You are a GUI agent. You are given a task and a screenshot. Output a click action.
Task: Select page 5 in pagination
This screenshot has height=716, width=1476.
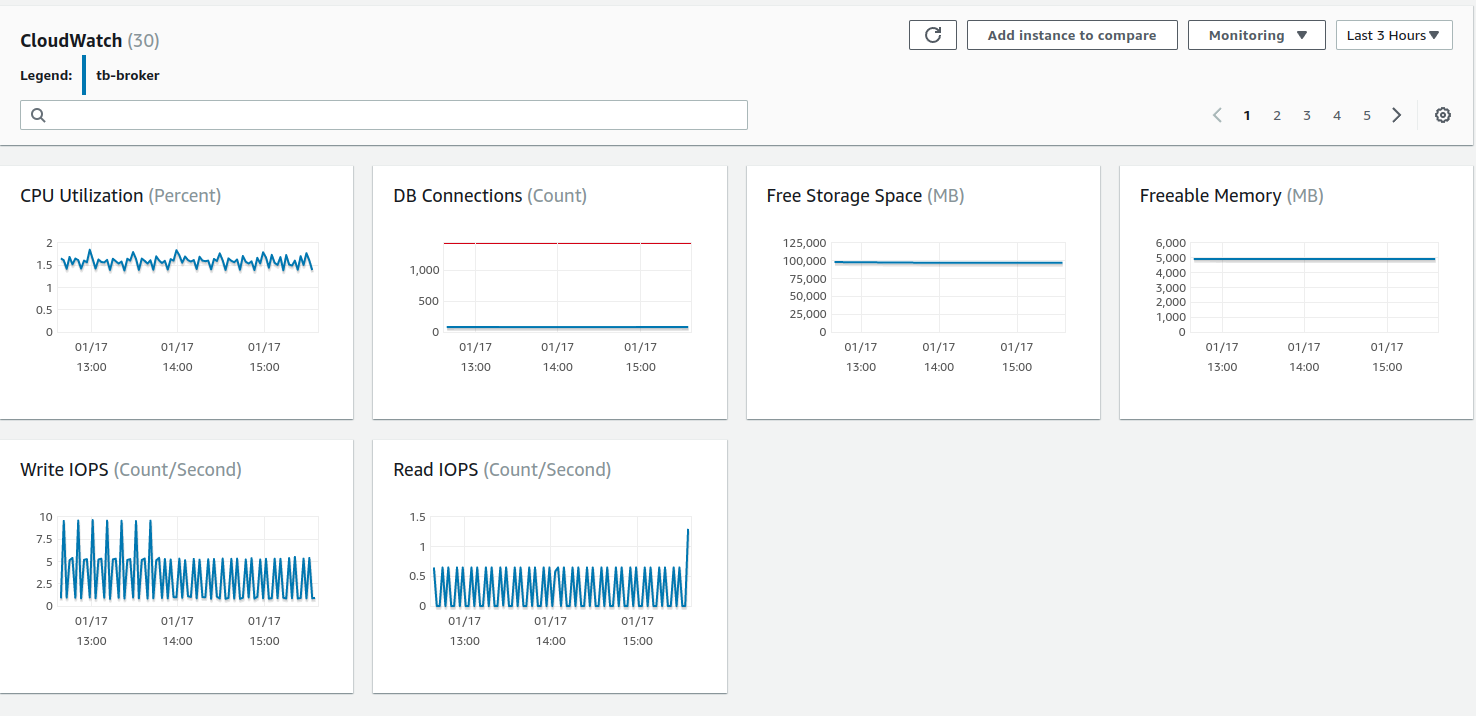(1366, 115)
